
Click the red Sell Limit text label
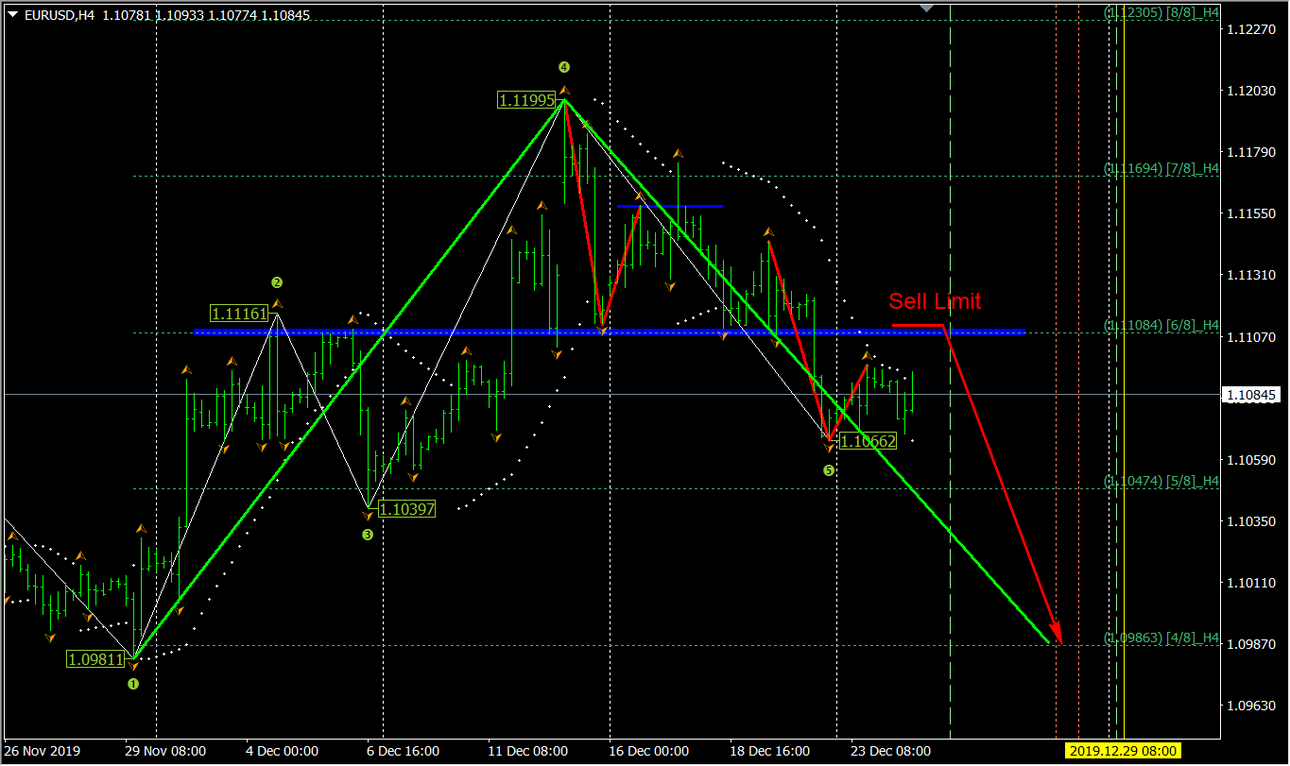coord(935,301)
